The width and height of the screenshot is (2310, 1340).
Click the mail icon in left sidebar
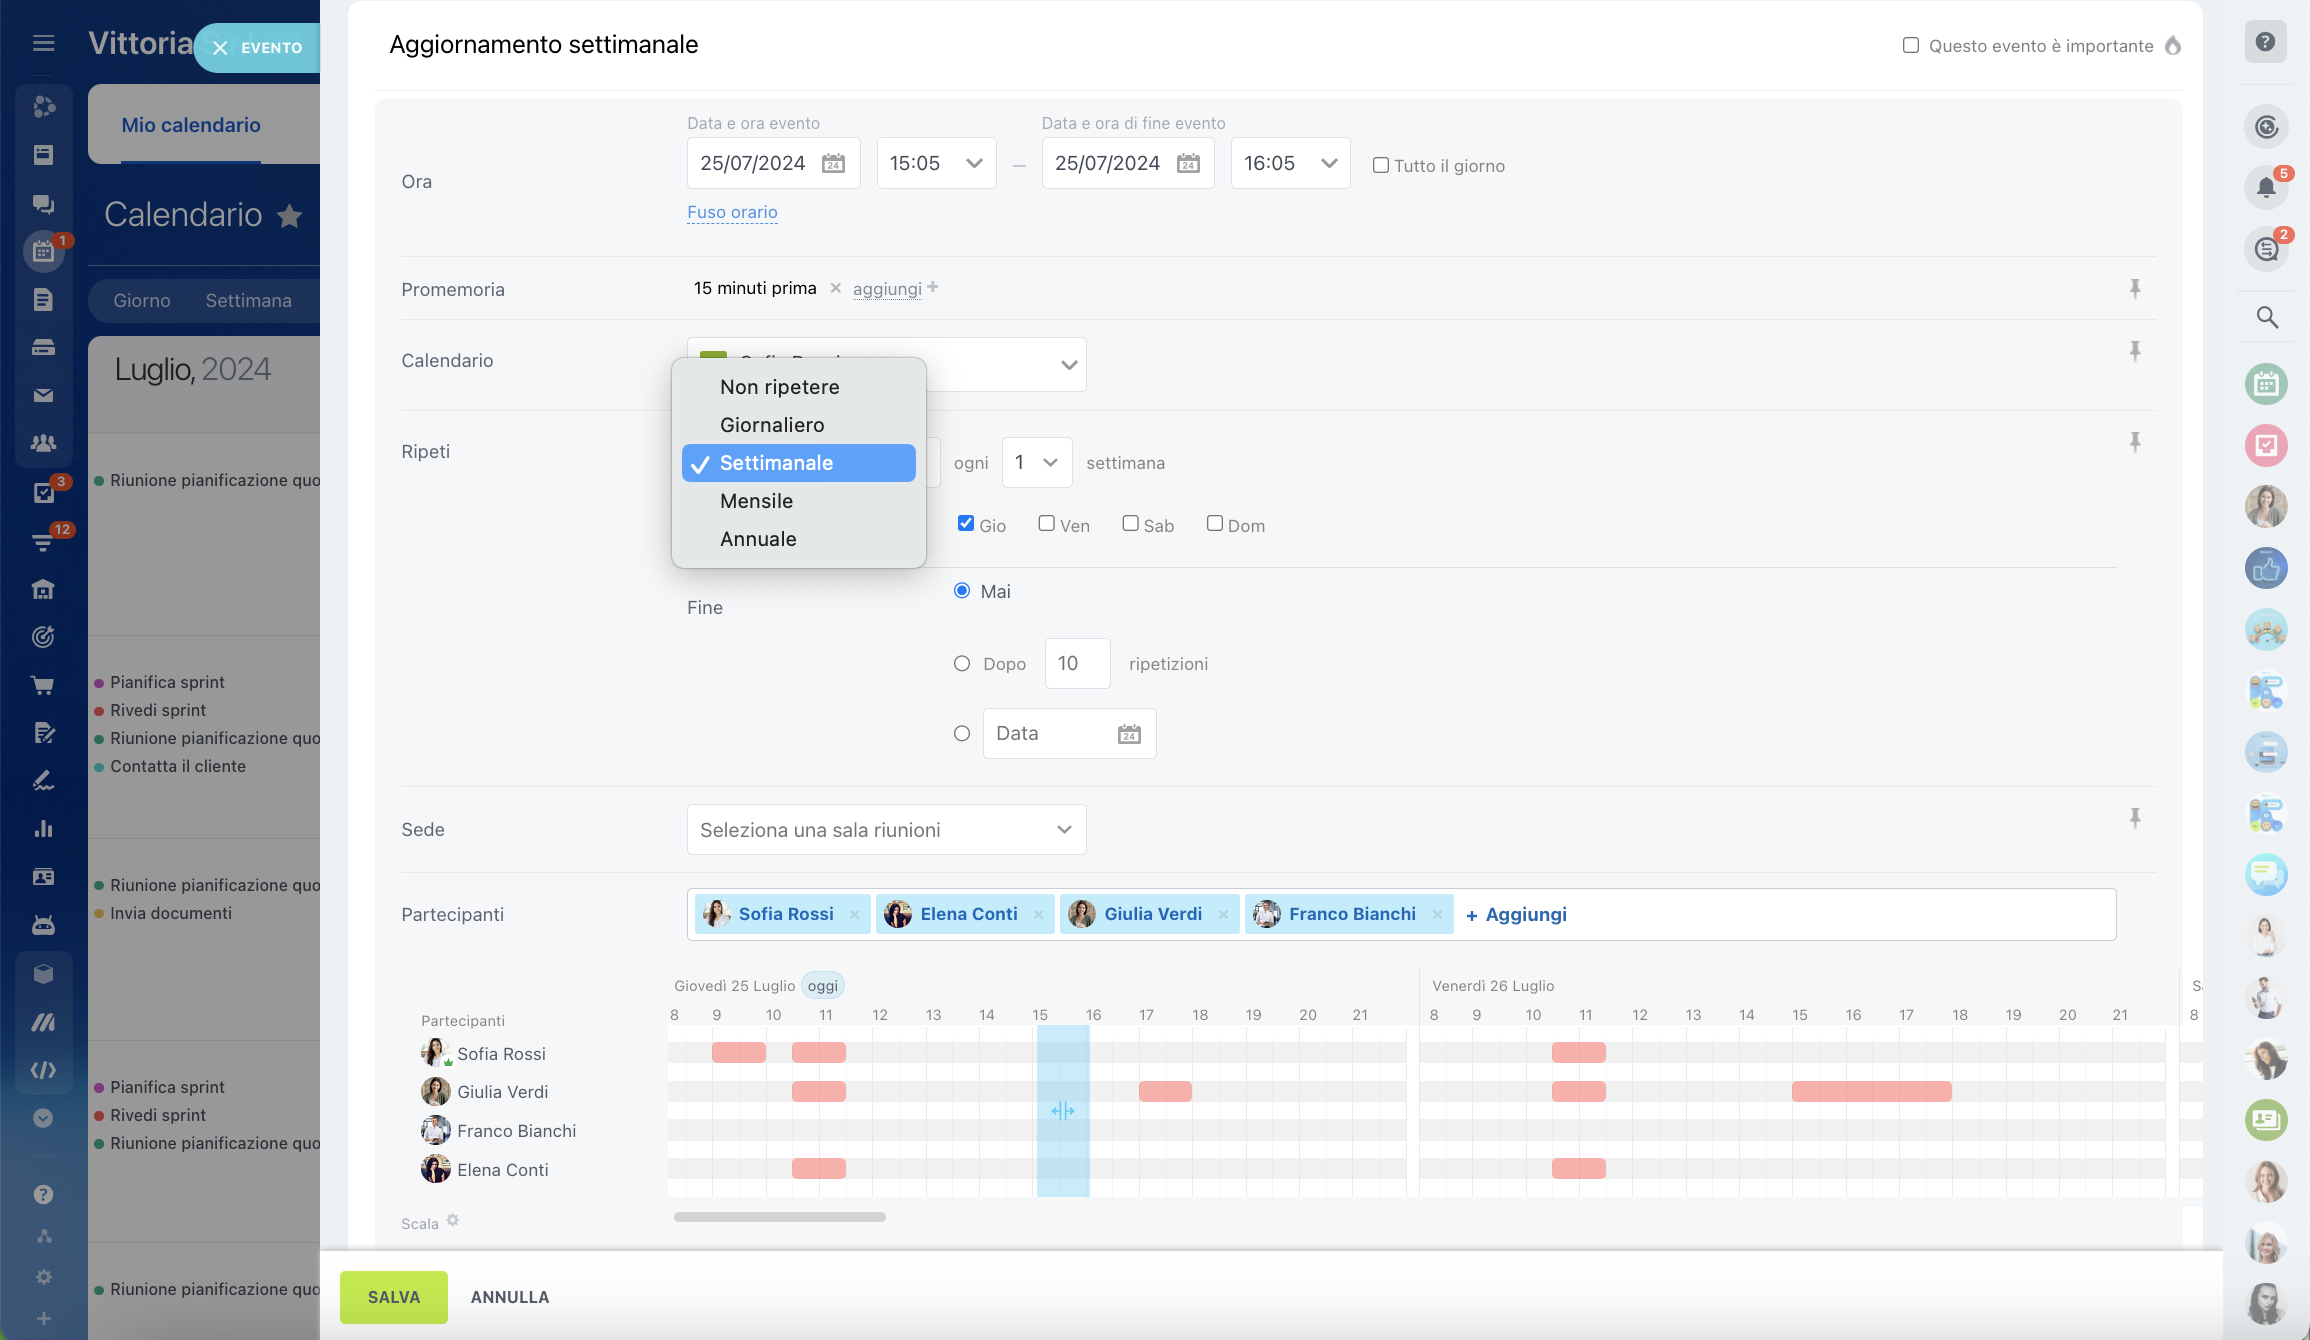(x=43, y=395)
